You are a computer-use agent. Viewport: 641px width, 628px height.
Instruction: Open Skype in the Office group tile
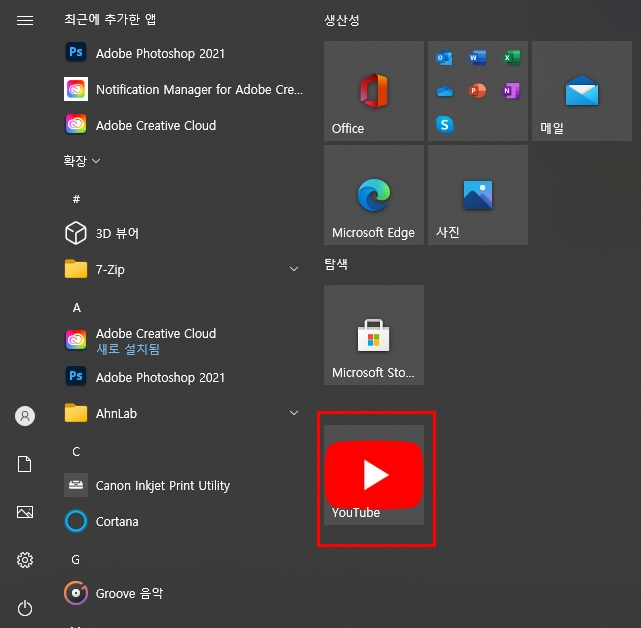[444, 124]
